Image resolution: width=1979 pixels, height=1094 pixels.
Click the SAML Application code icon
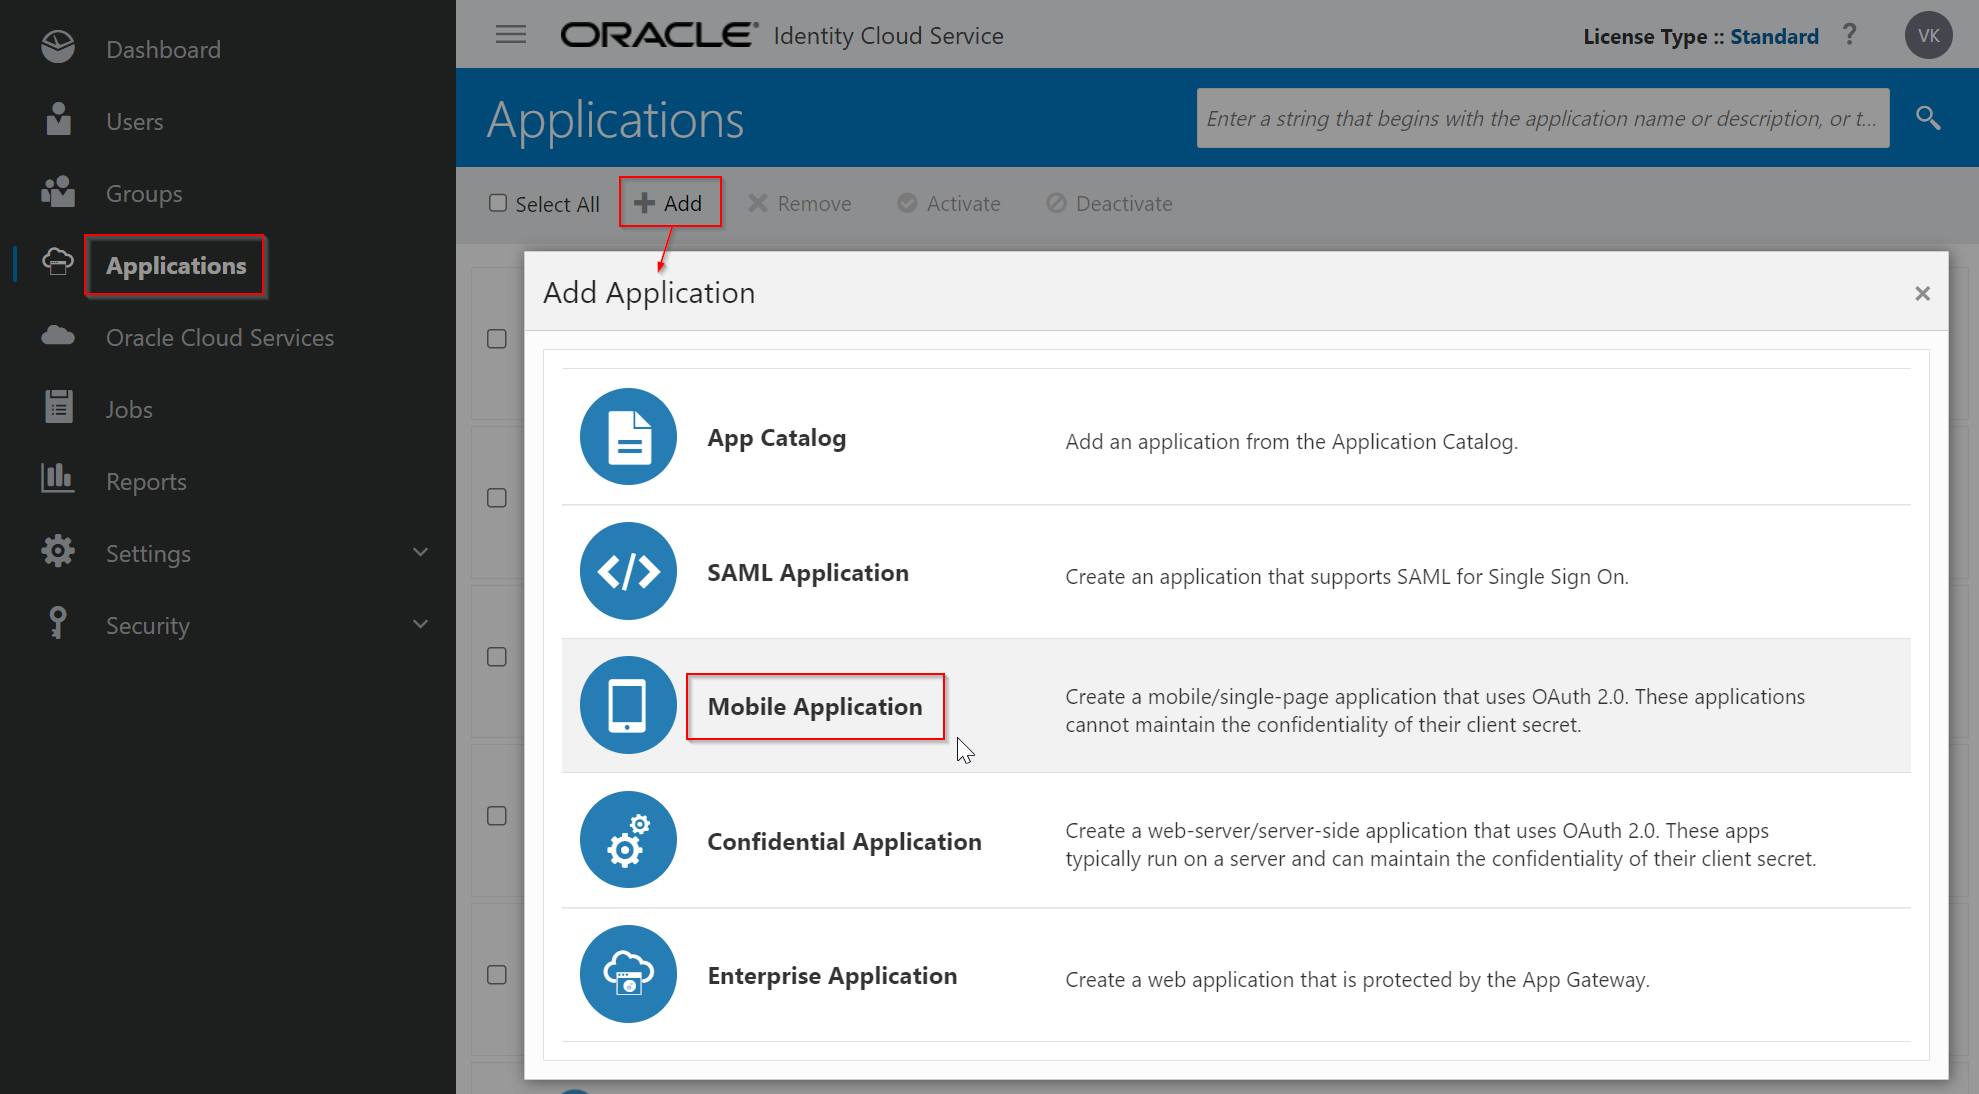pyautogui.click(x=628, y=571)
